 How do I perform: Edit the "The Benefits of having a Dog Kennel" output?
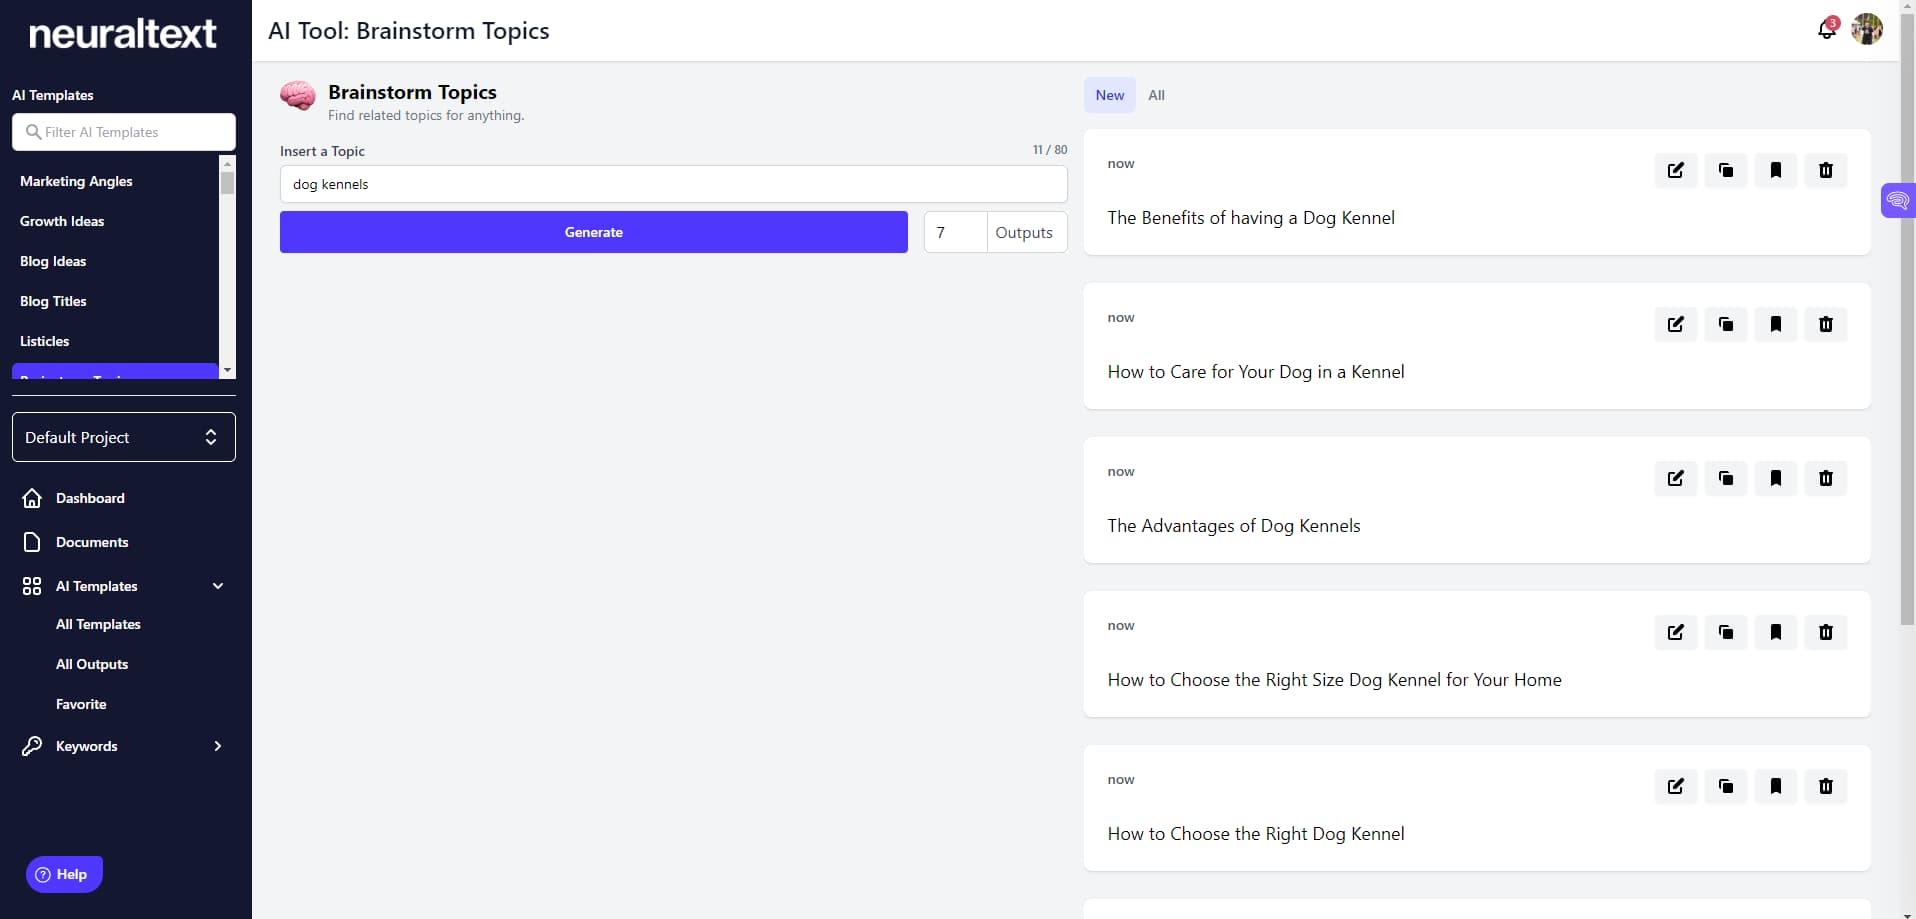point(1676,170)
